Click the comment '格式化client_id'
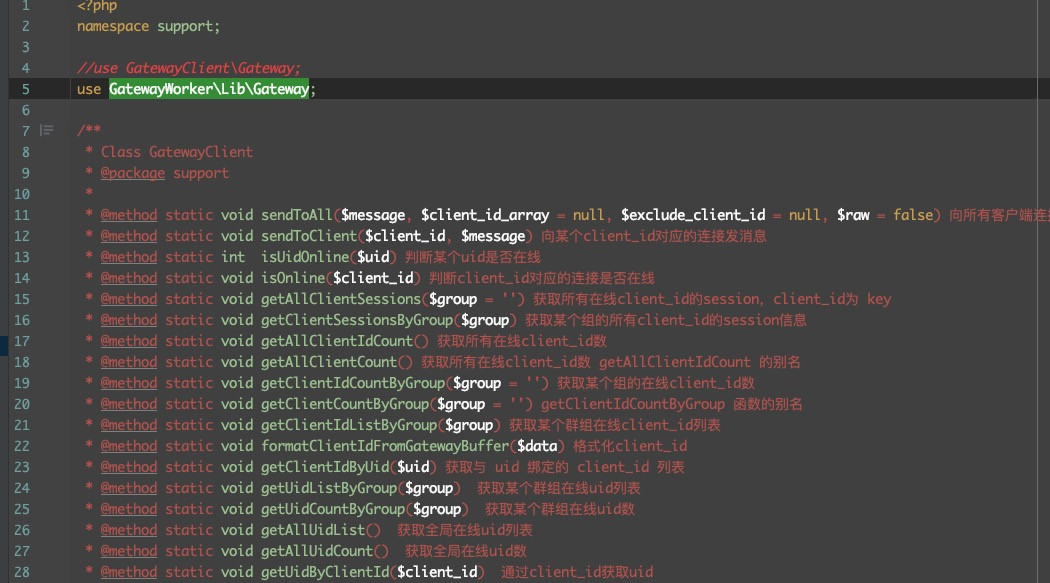 pos(630,446)
